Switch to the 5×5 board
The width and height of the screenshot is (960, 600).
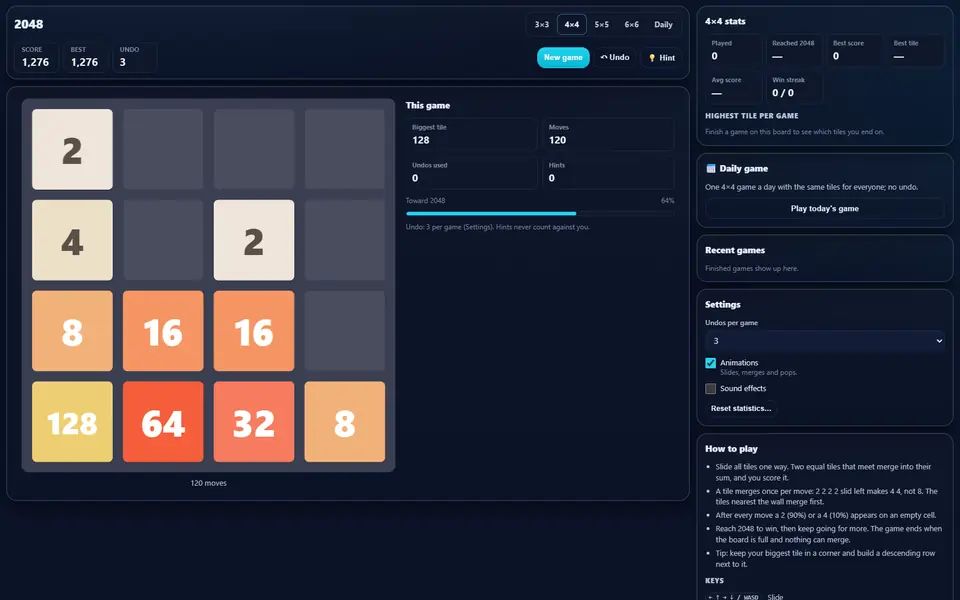pyautogui.click(x=601, y=24)
